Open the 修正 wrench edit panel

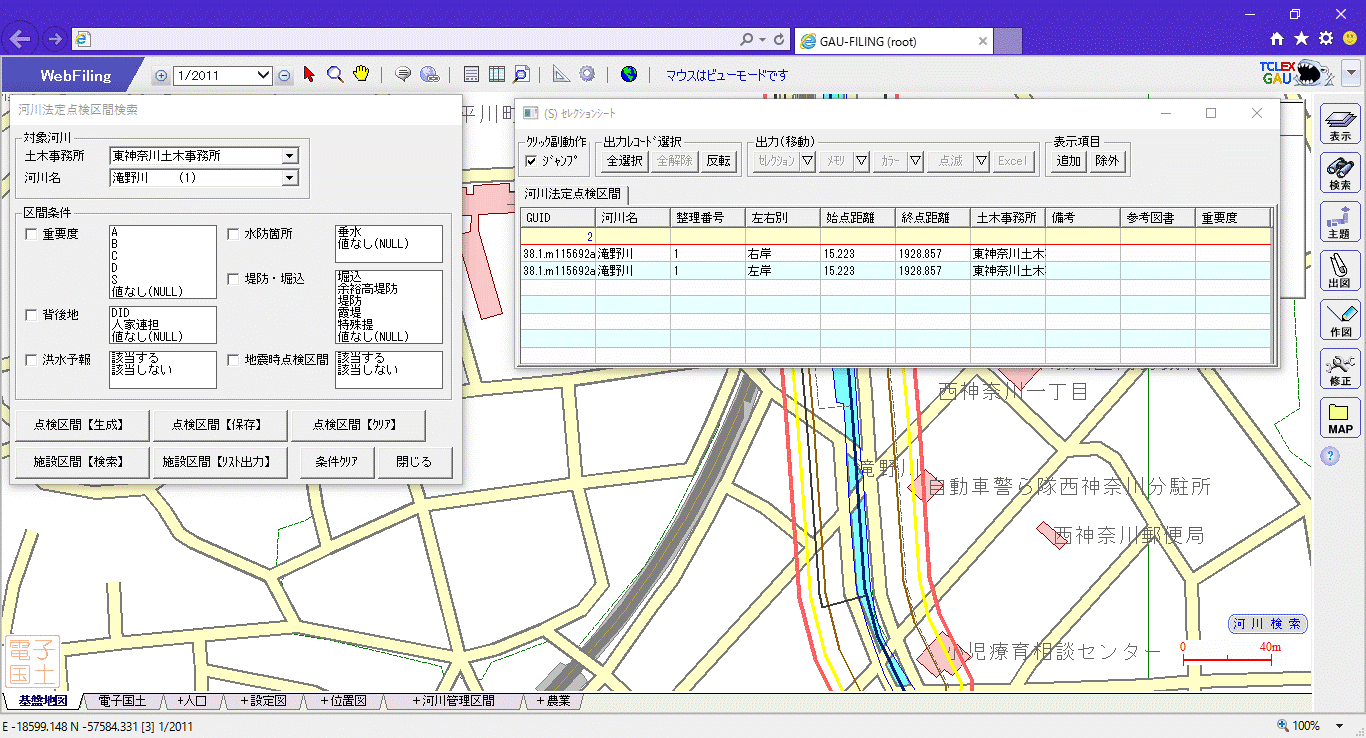coord(1340,369)
